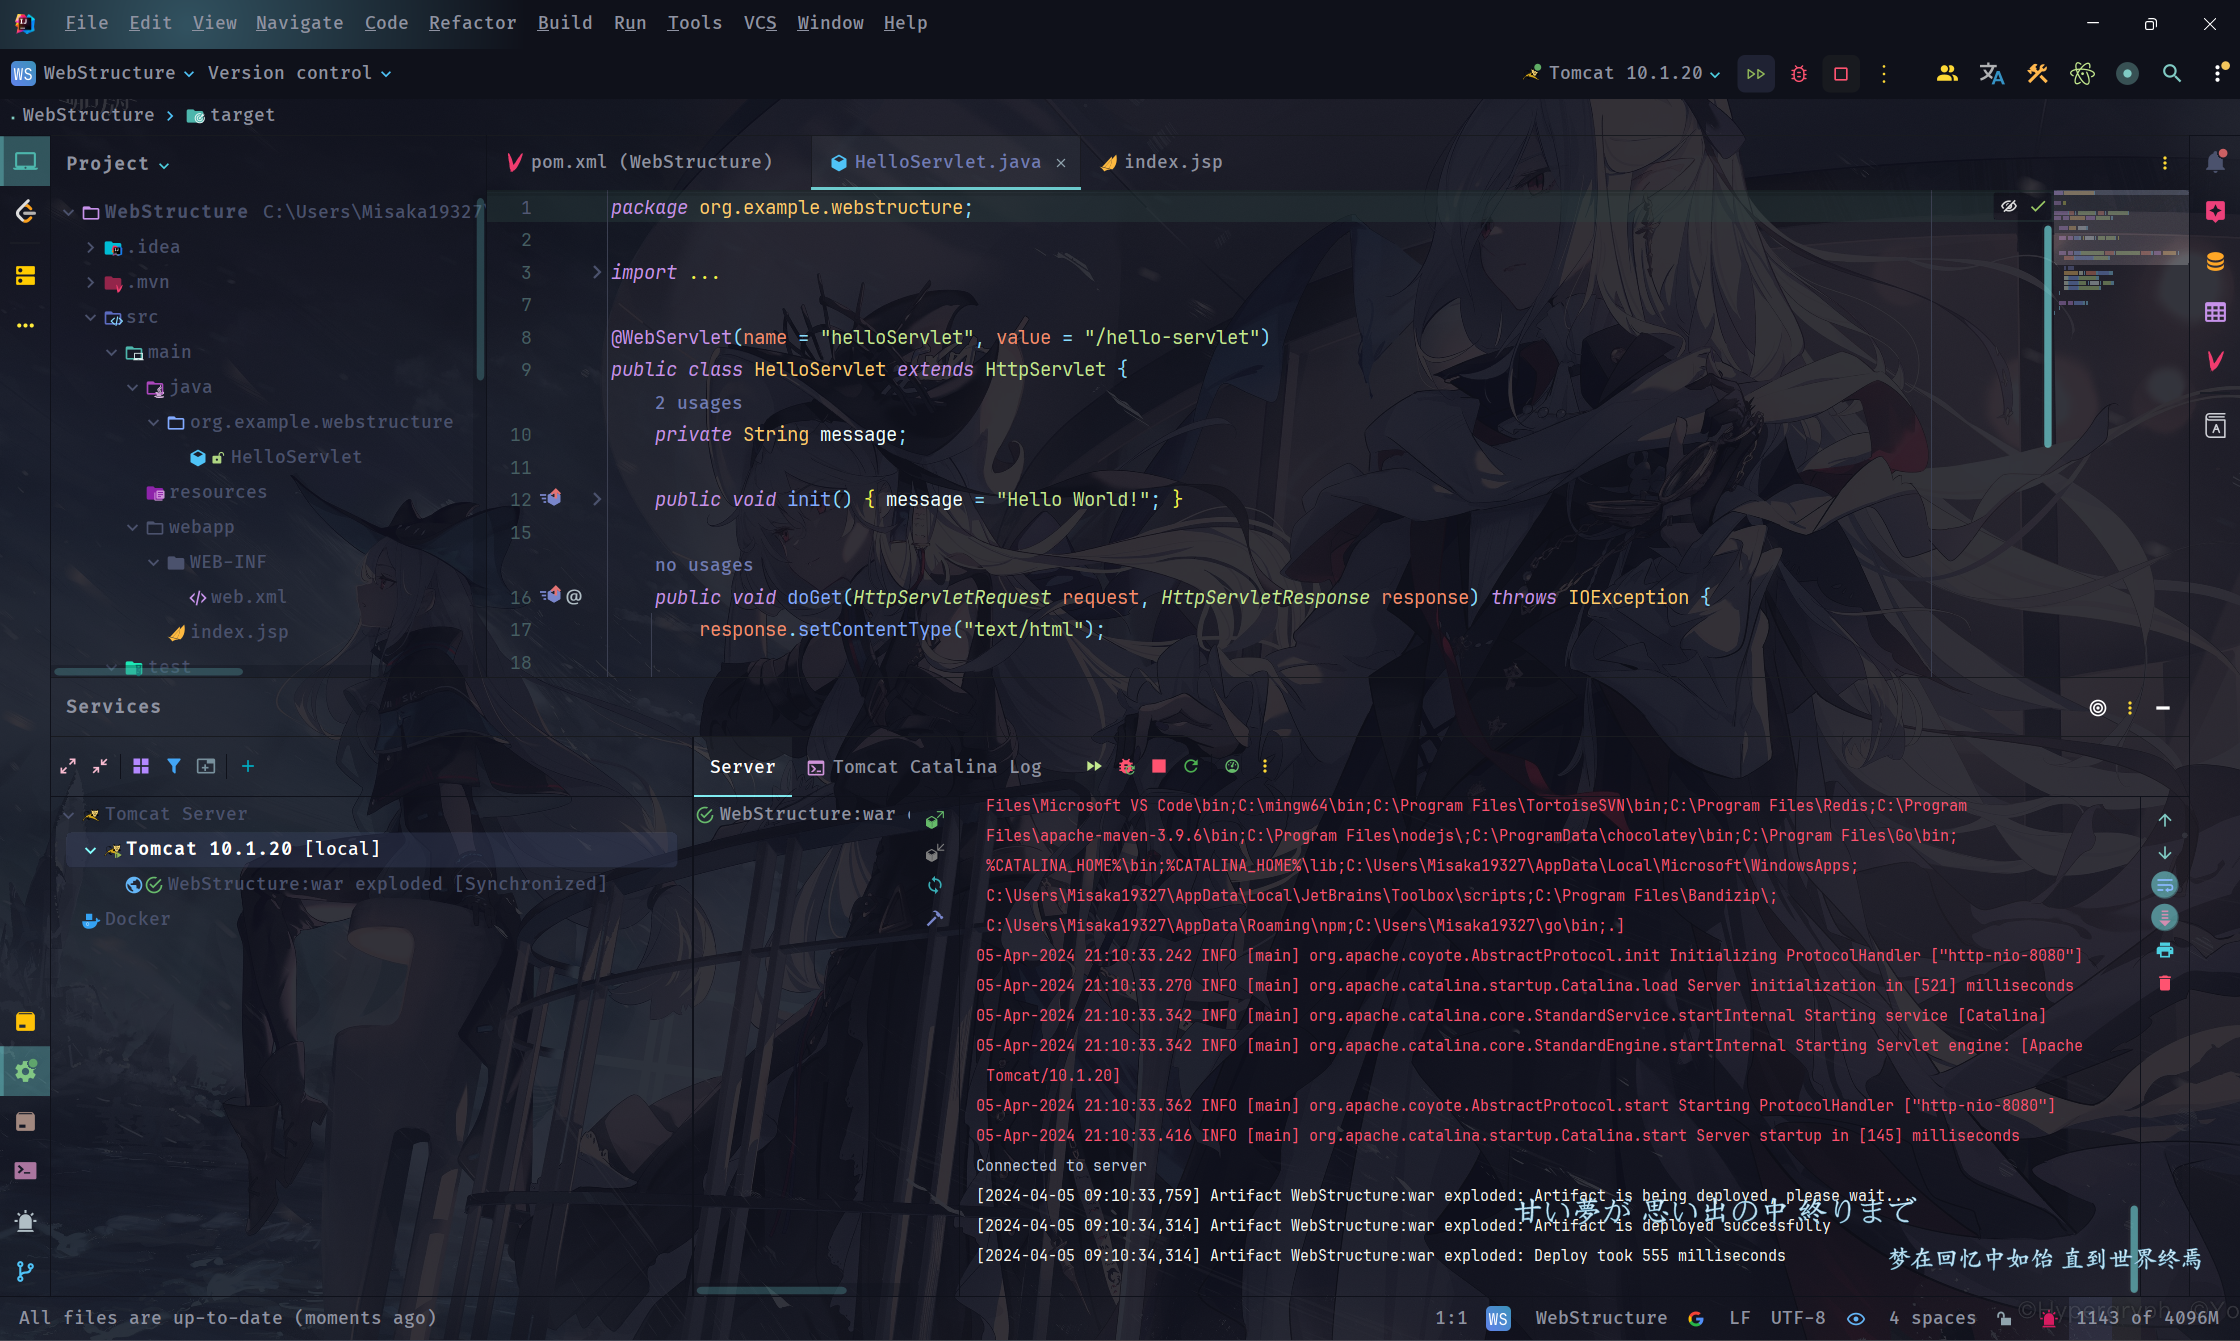Open IDE build tools settings icon
This screenshot has width=2240, height=1341.
click(2037, 74)
